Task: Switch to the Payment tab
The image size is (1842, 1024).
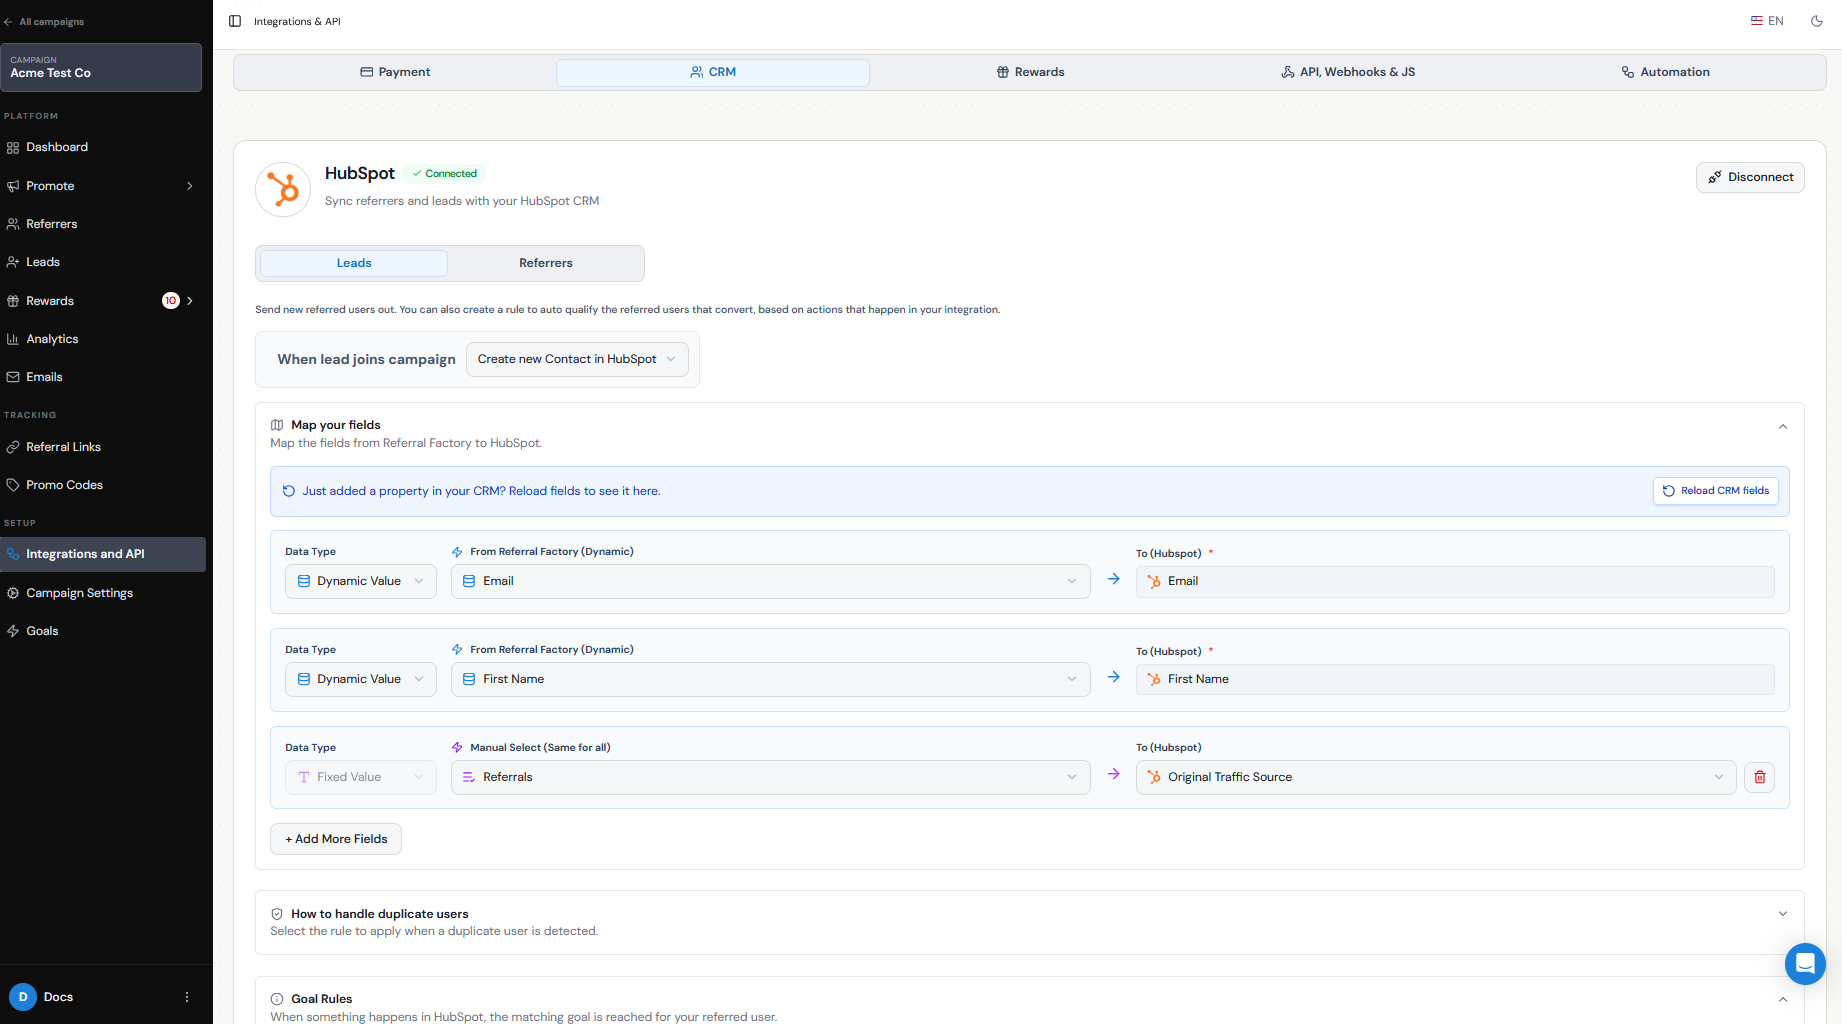Action: pos(395,72)
